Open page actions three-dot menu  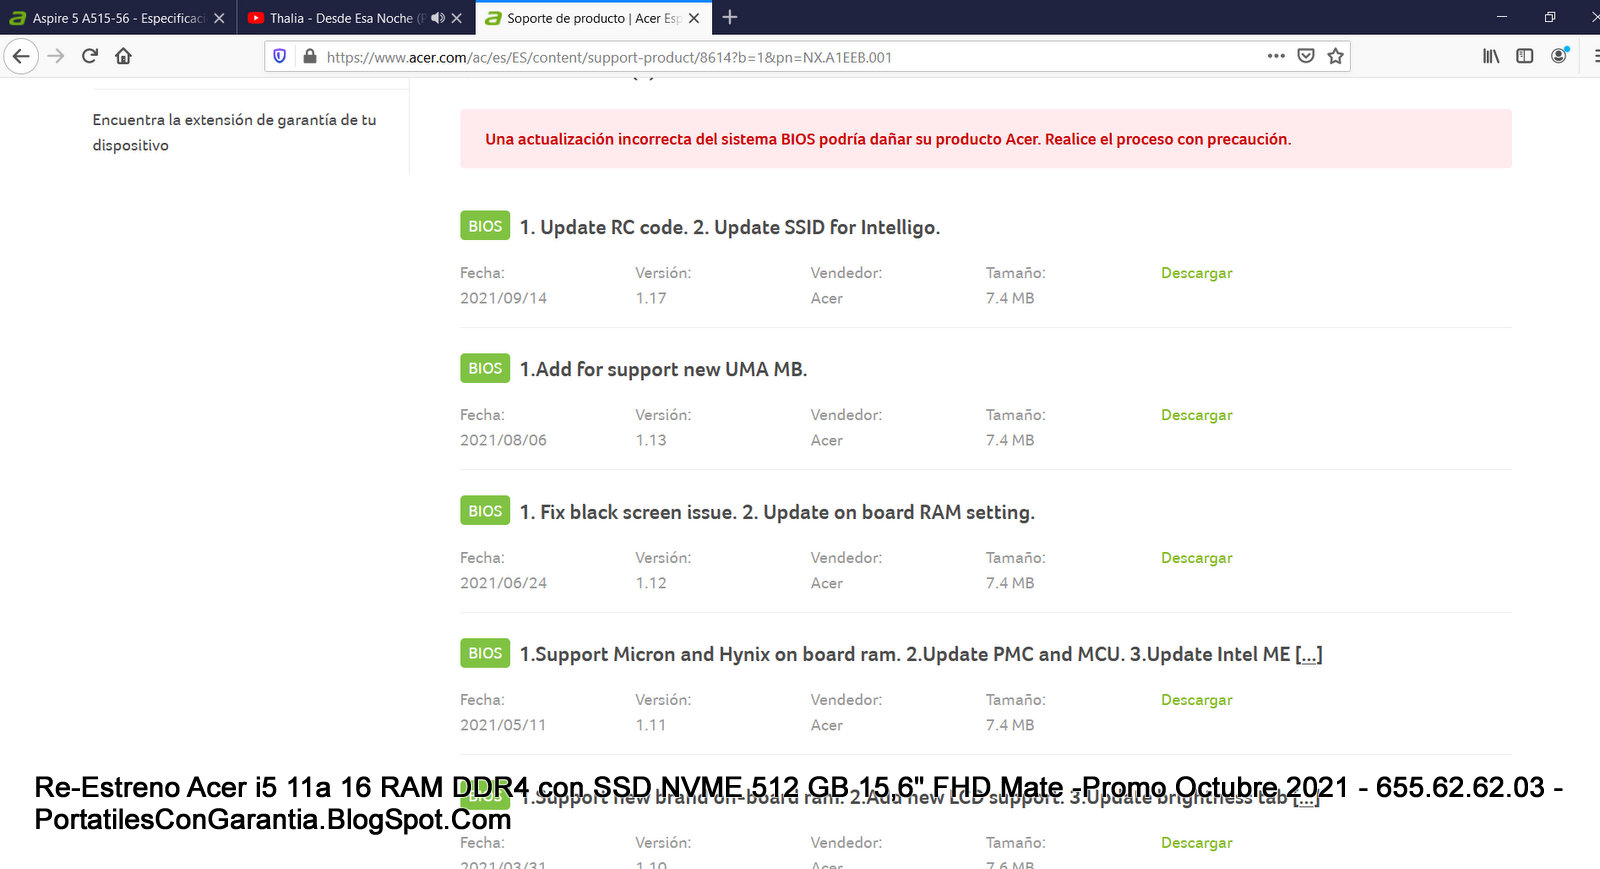[1276, 56]
